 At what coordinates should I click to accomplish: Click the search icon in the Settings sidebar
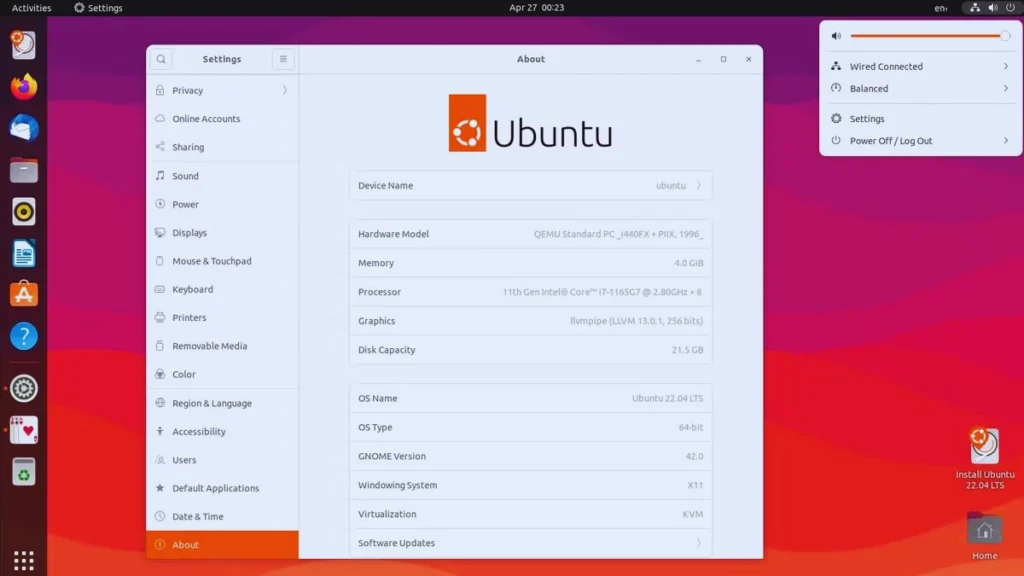click(x=161, y=59)
